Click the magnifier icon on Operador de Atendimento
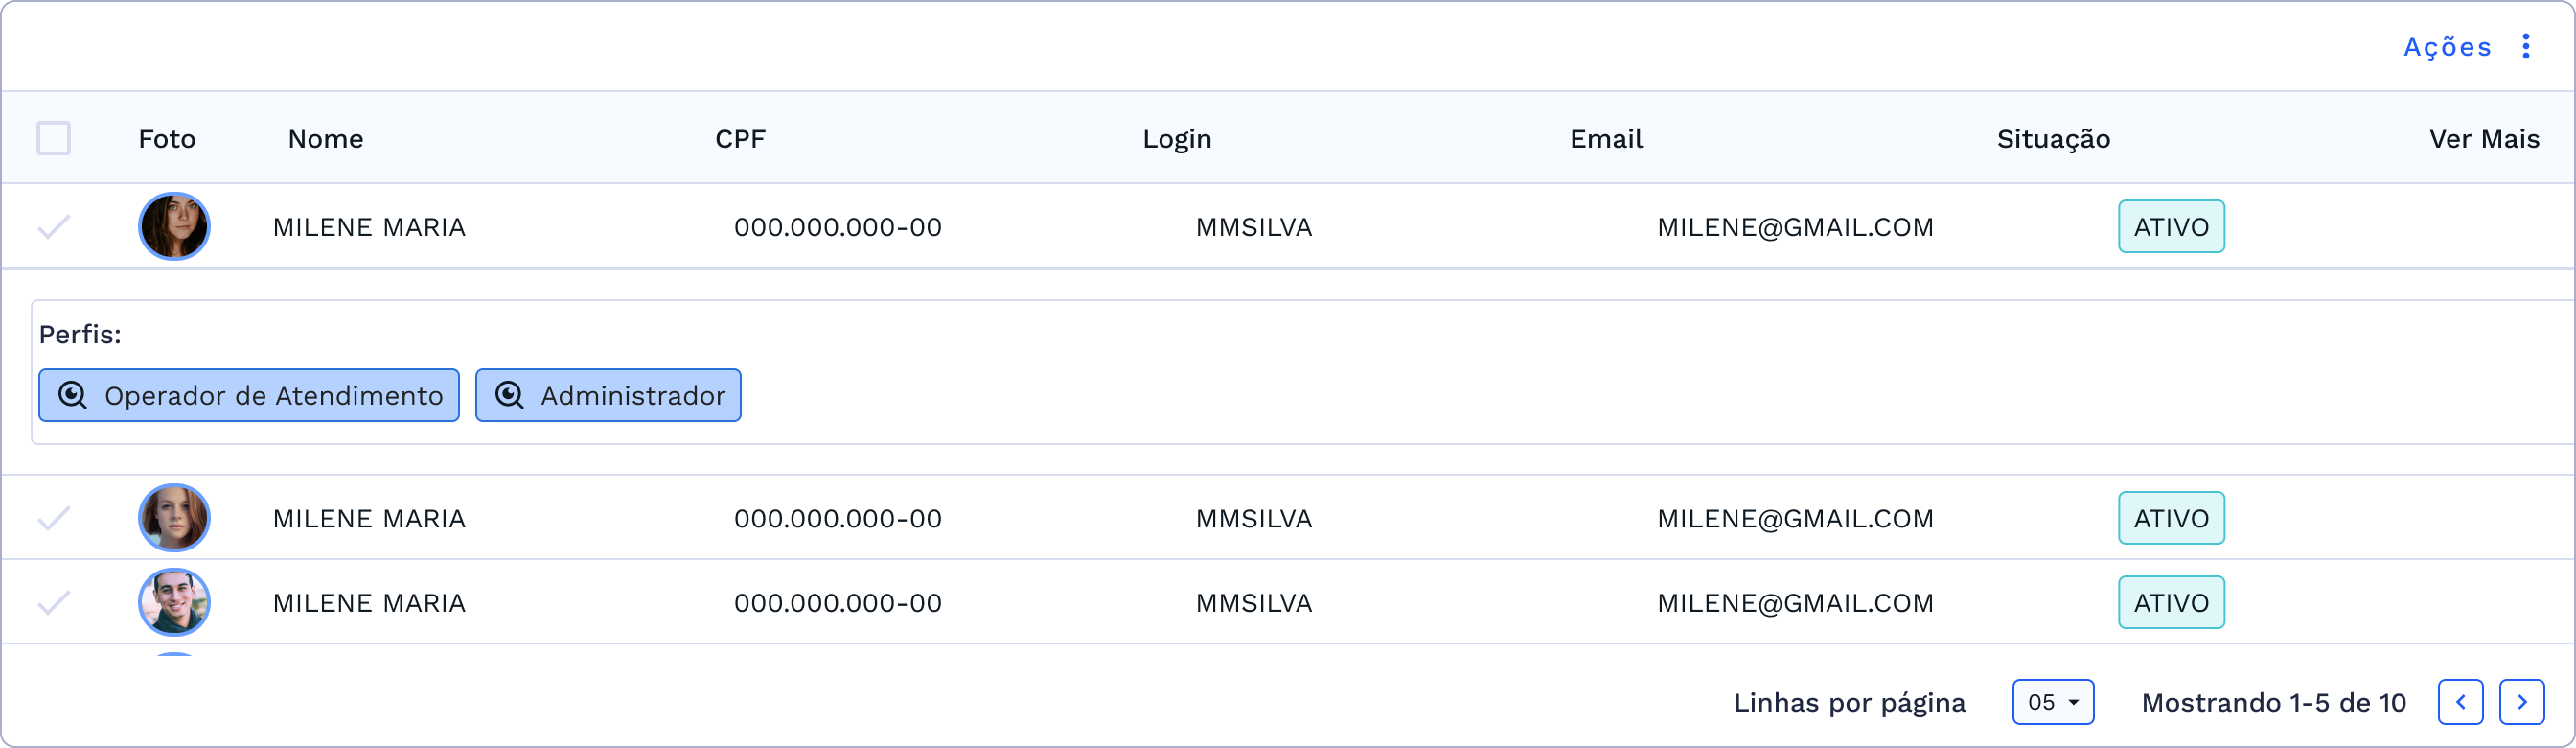The height and width of the screenshot is (748, 2576). (x=72, y=395)
